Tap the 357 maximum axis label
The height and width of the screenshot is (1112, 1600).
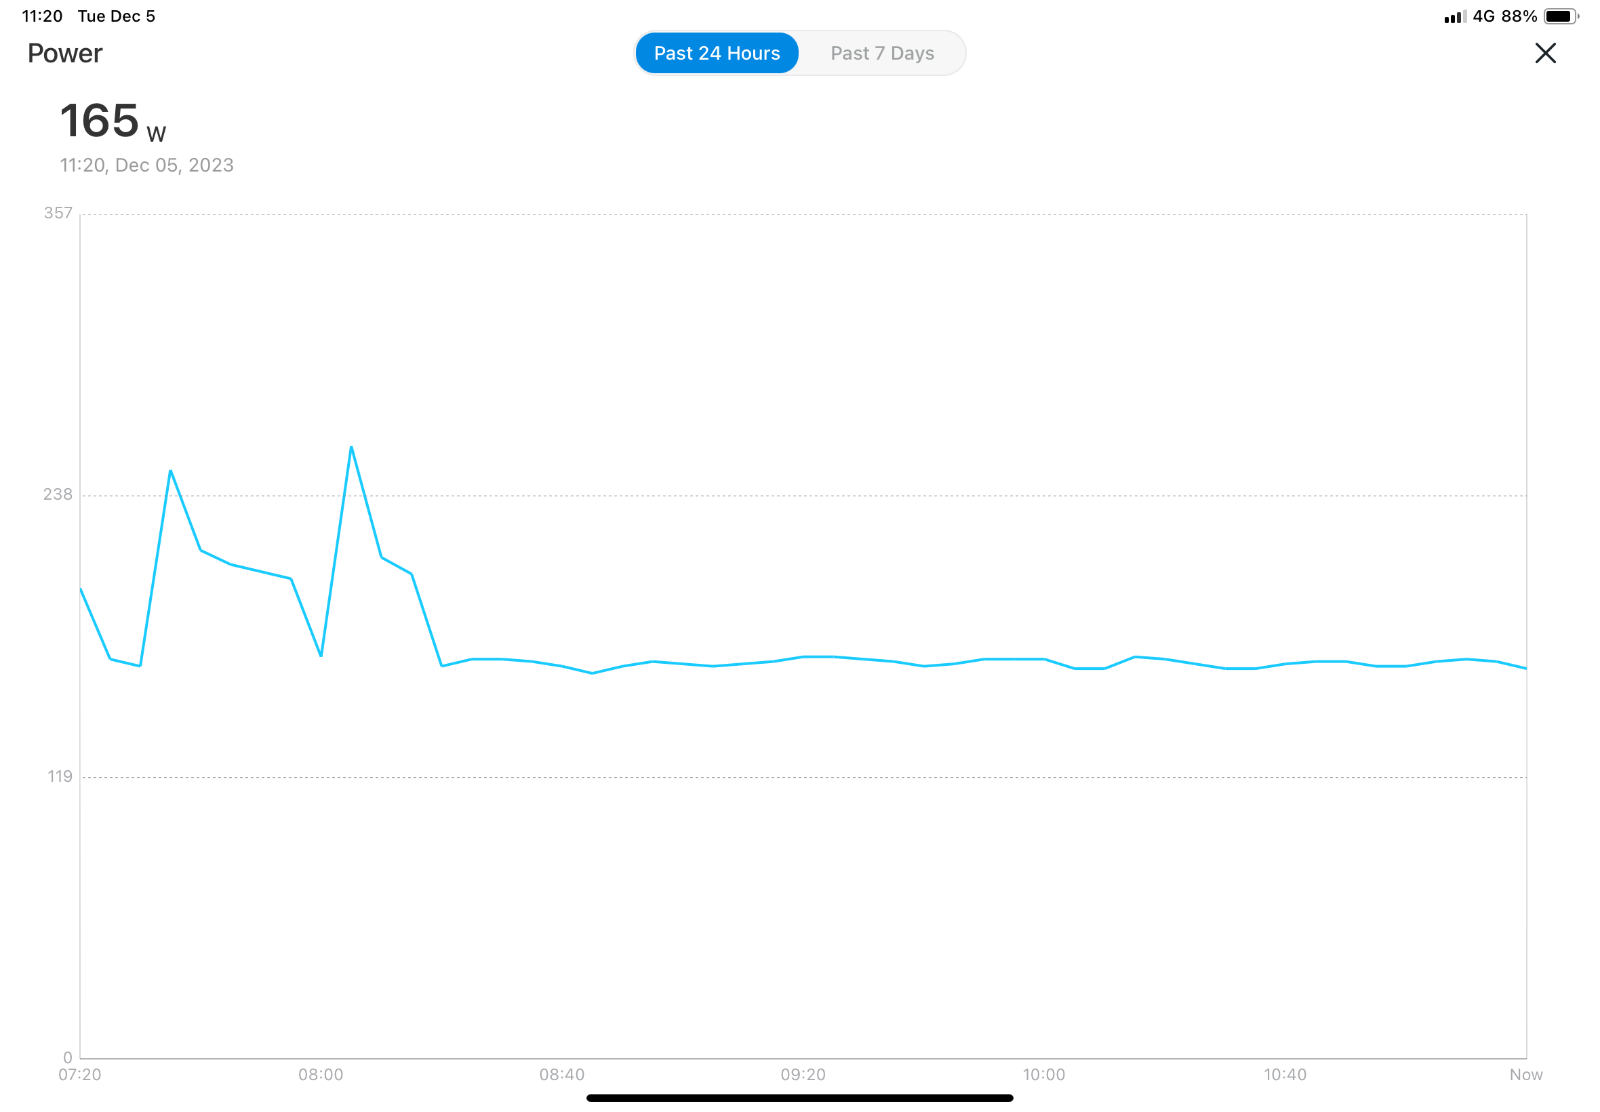click(x=58, y=213)
